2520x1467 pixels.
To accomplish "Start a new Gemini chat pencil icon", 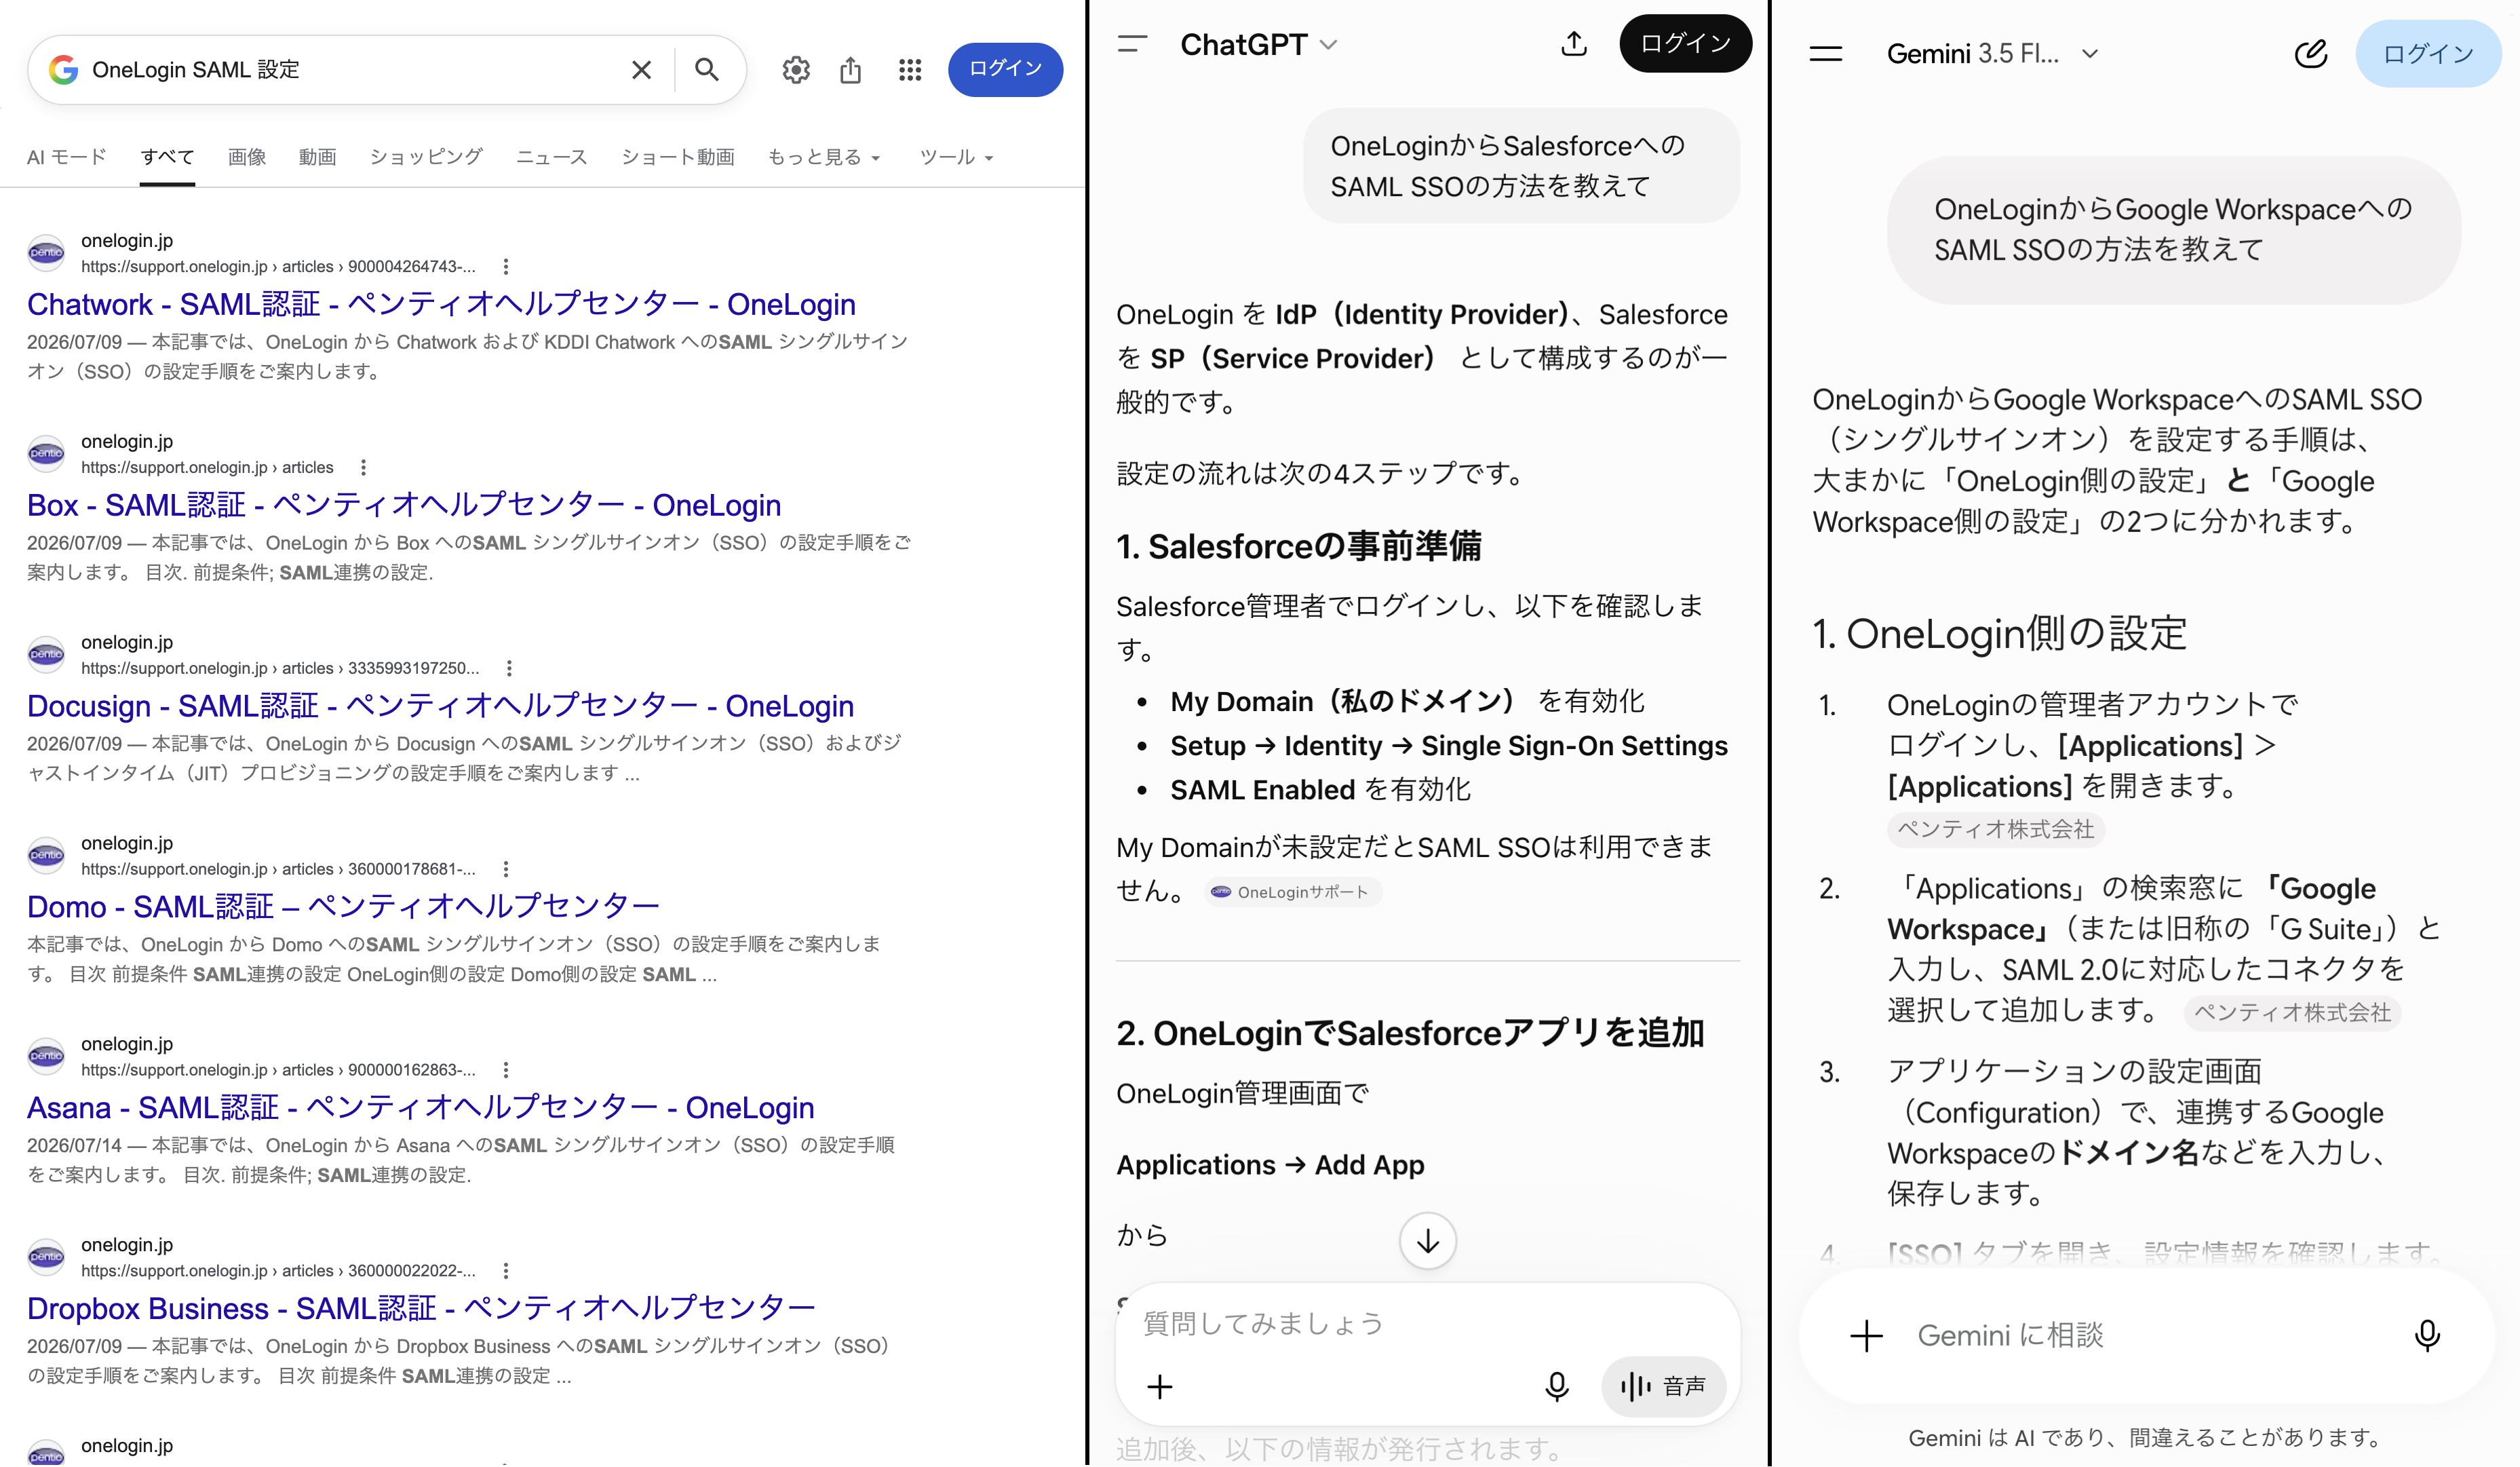I will click(x=2310, y=54).
